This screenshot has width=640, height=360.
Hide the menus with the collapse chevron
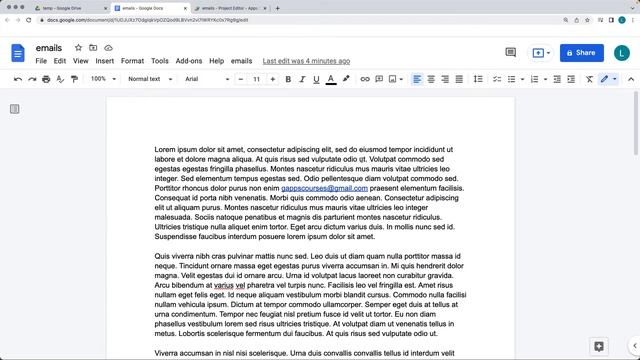pyautogui.click(x=631, y=79)
